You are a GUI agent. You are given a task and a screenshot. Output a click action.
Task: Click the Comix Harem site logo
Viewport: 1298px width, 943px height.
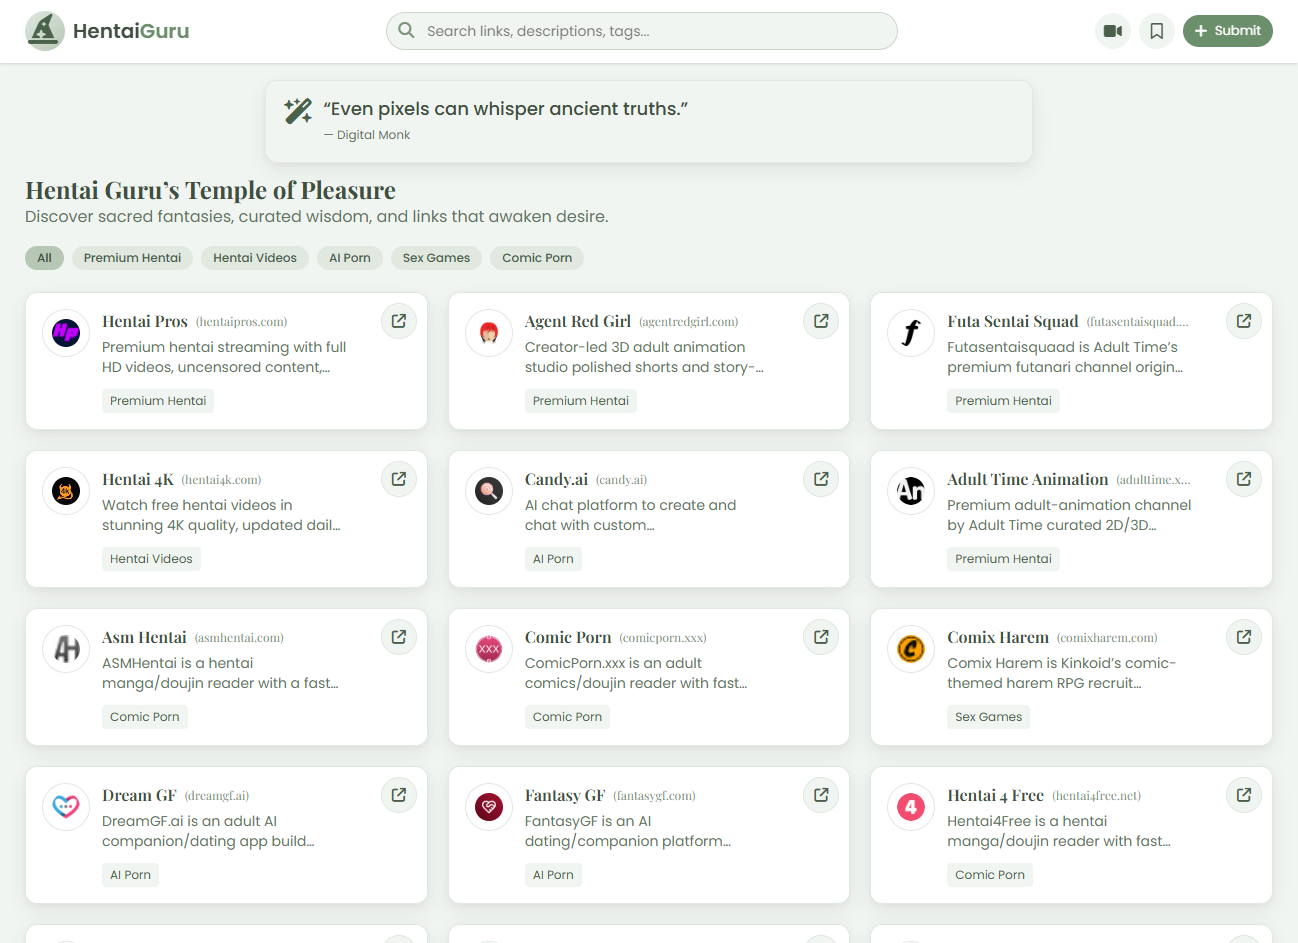click(x=911, y=649)
